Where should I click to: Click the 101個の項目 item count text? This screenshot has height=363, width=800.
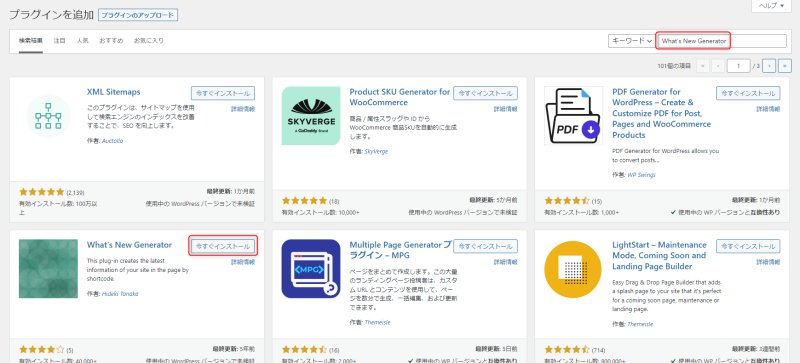[x=673, y=66]
